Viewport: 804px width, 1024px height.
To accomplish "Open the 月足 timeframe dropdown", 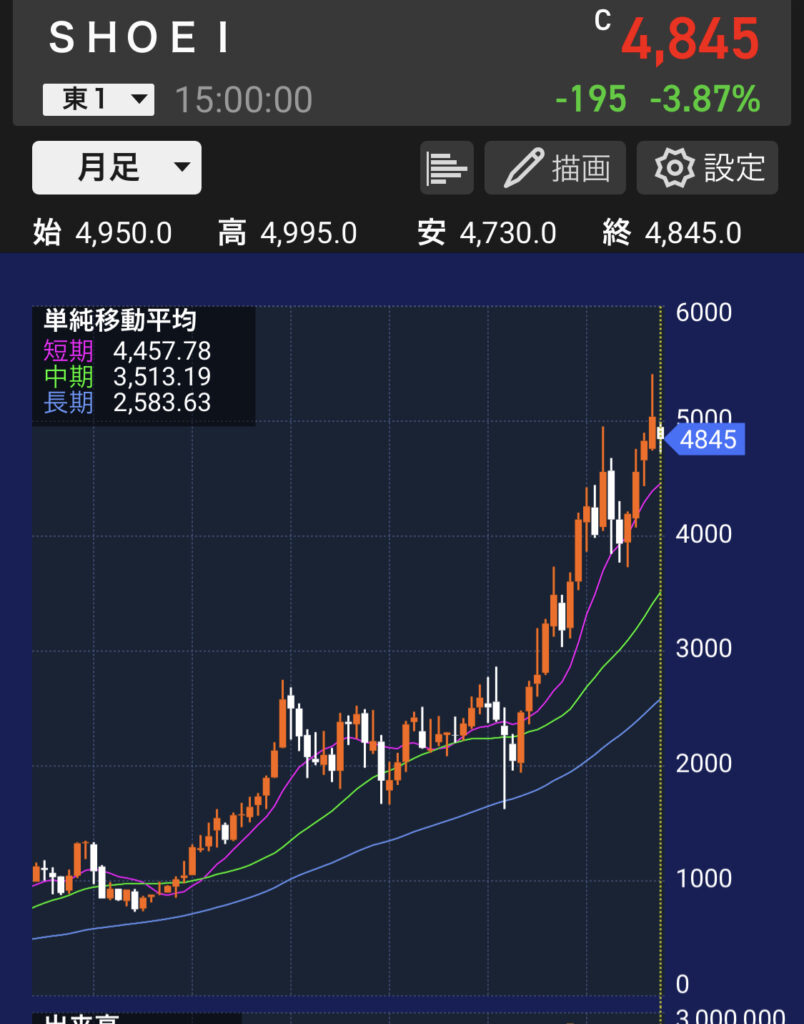I will coord(117,167).
